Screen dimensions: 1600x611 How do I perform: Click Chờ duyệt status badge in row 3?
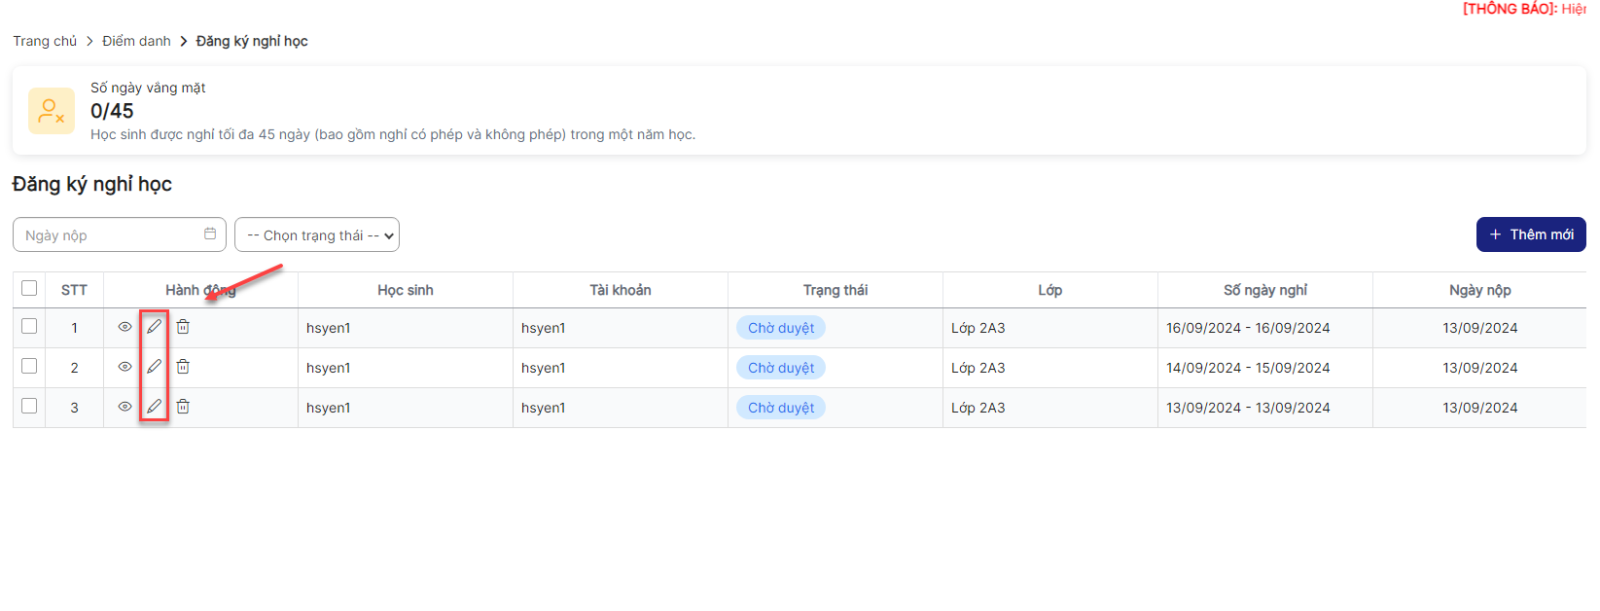(781, 408)
